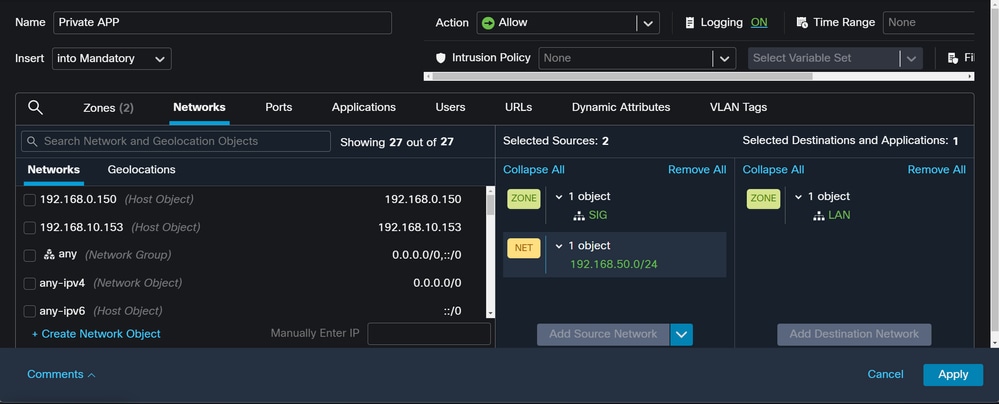Click the green Allow arrow icon
Viewport: 999px width, 404px height.
488,23
